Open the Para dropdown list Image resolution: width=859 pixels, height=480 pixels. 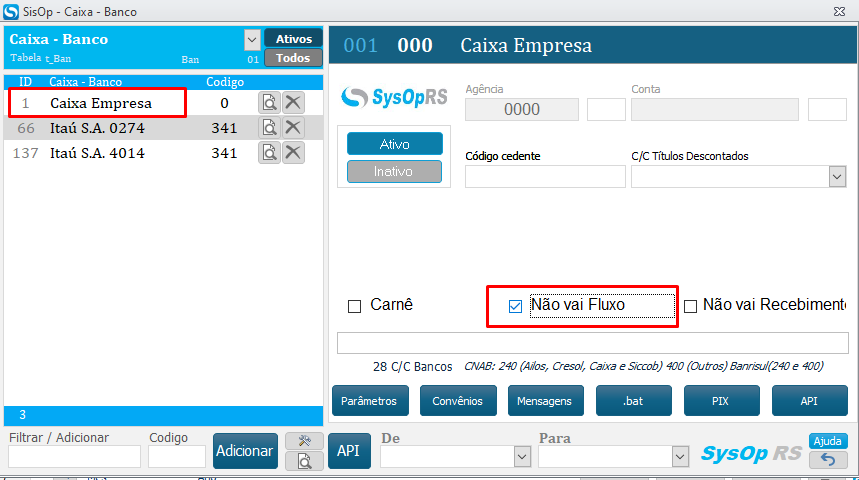679,456
